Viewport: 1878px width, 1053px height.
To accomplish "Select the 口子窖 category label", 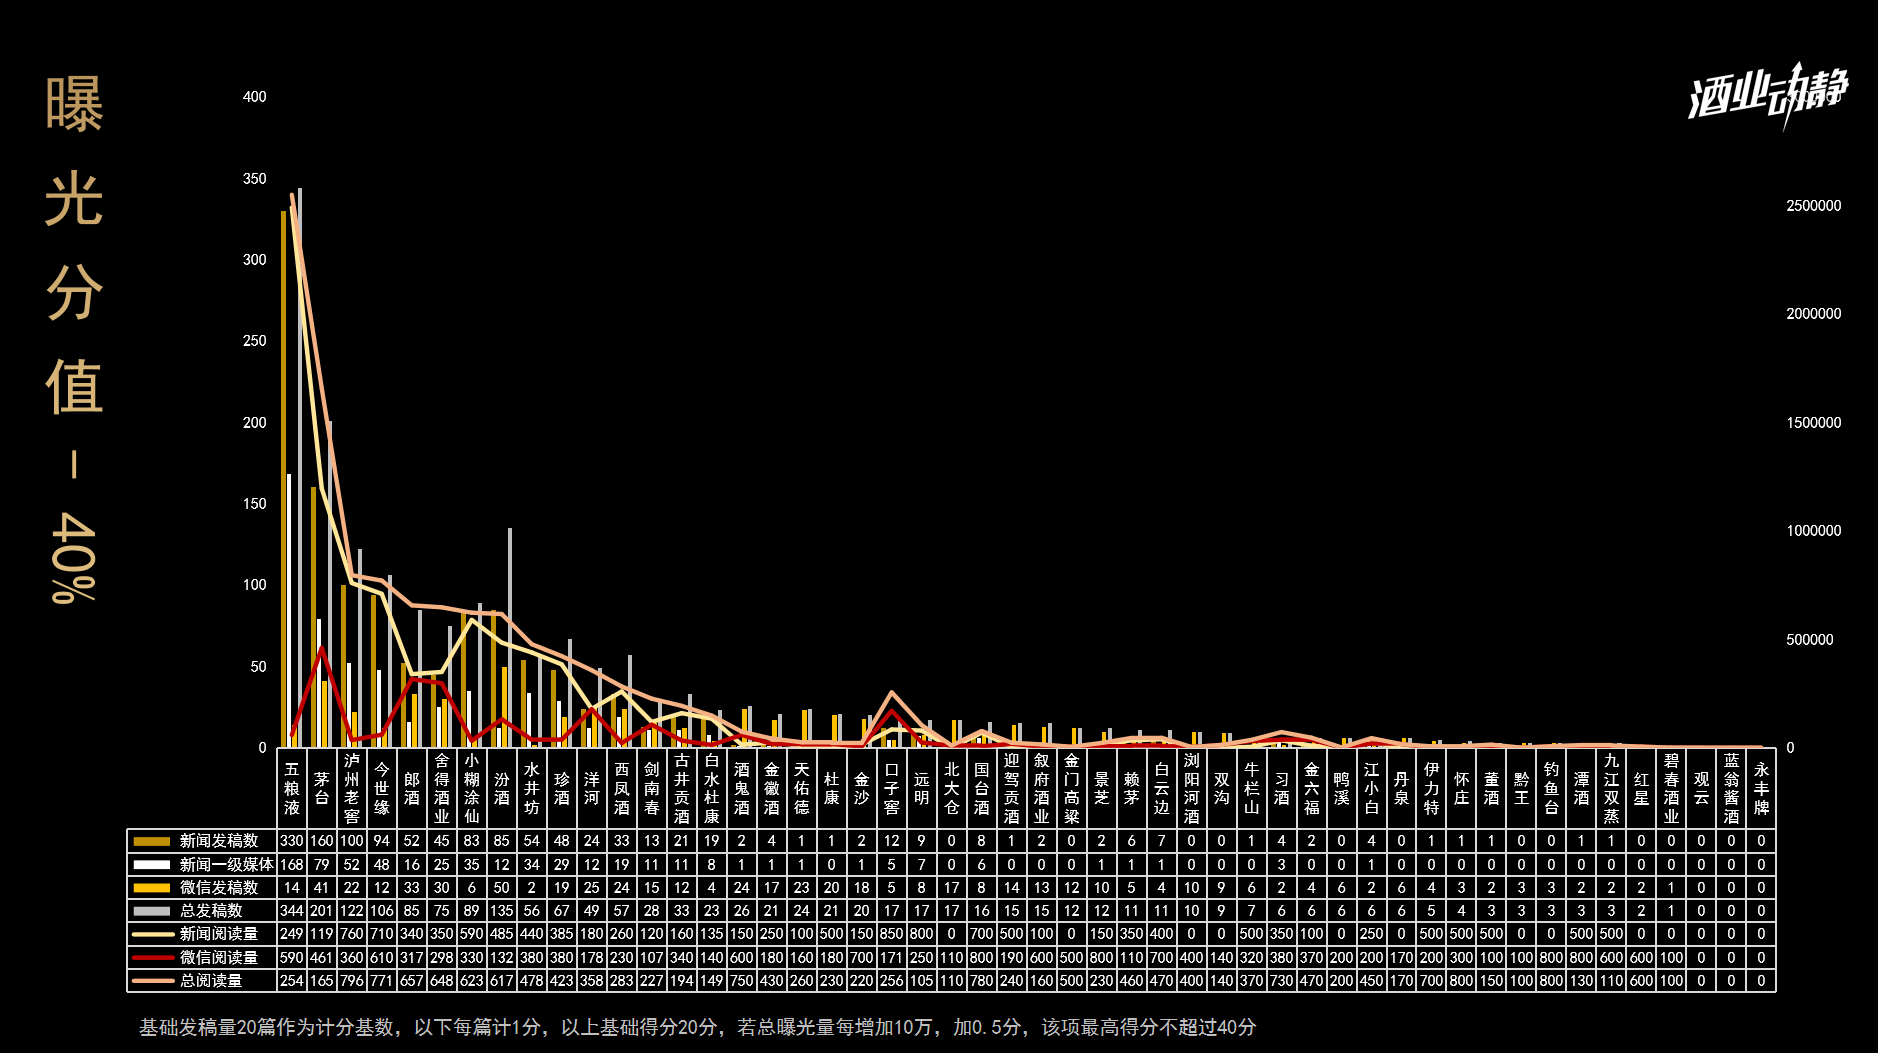I will (x=891, y=788).
